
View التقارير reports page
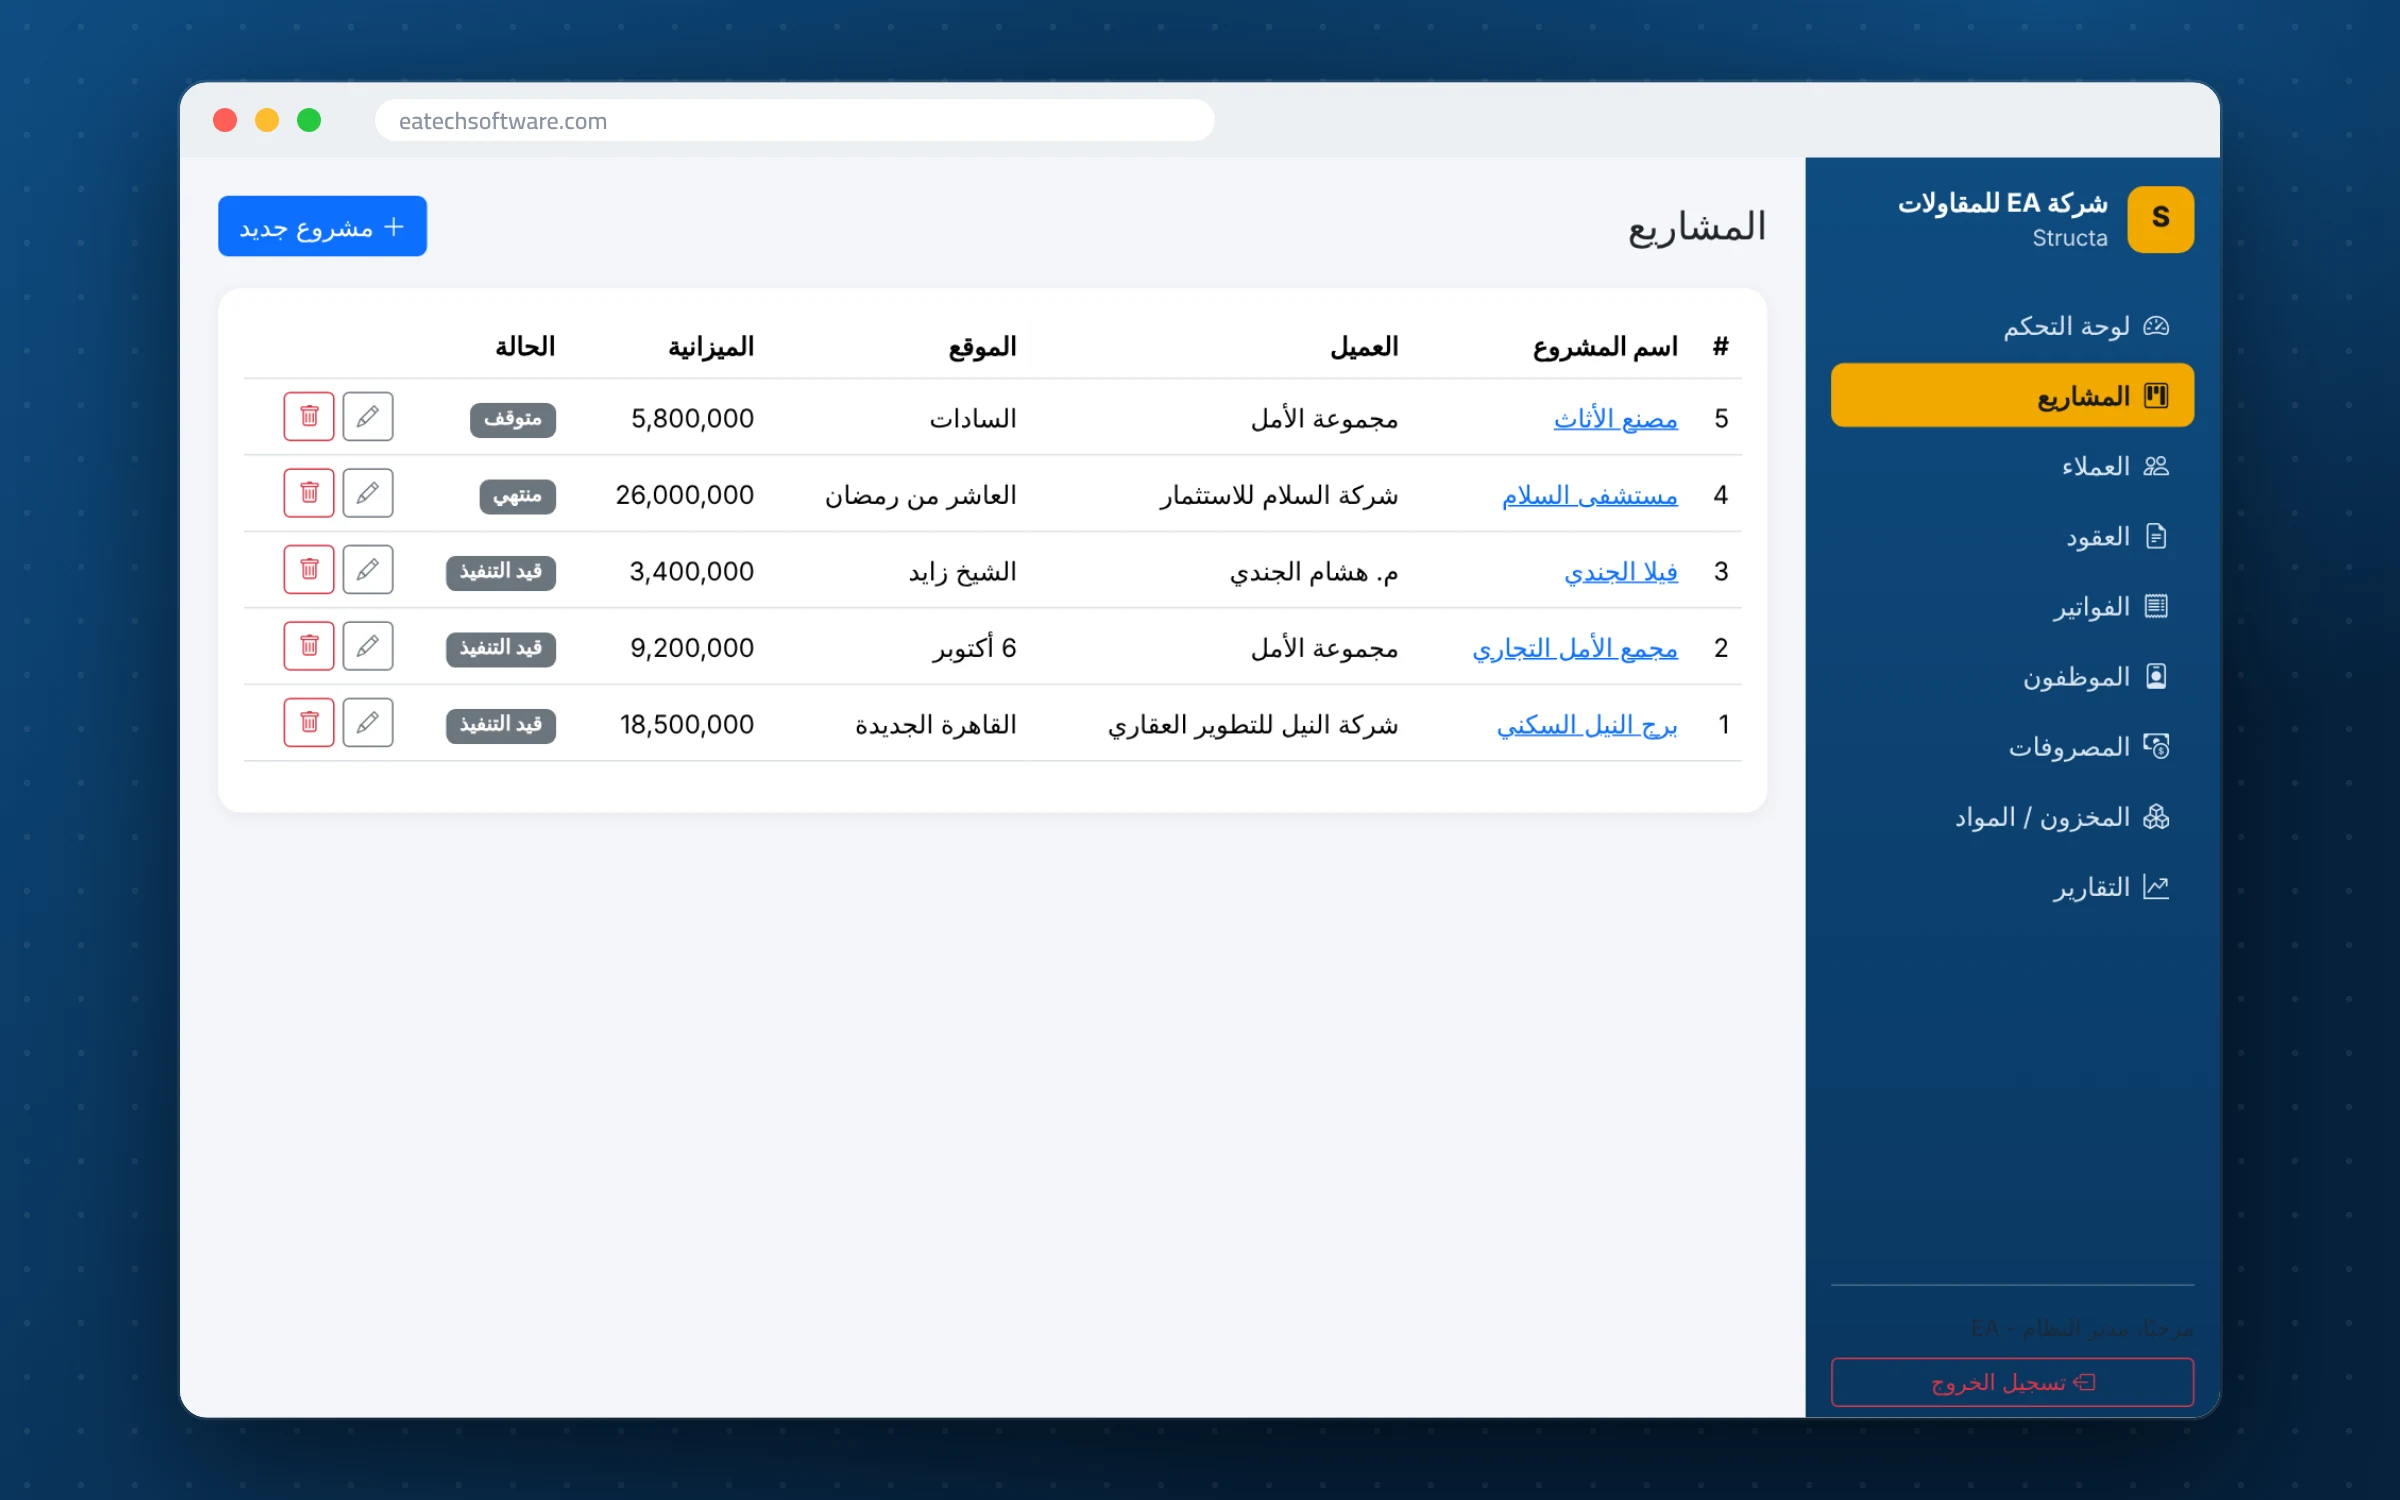coord(2012,887)
